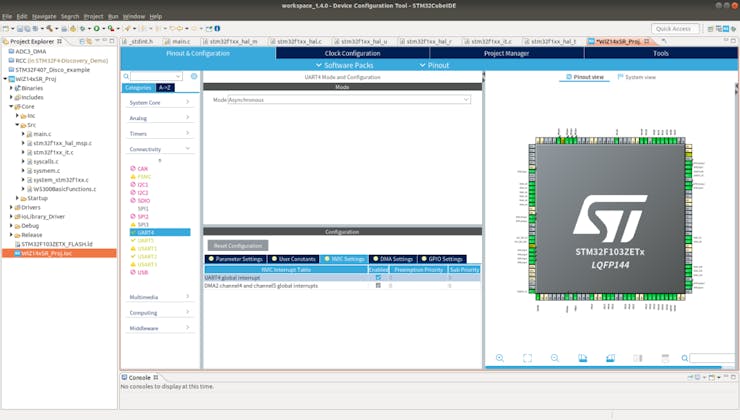The width and height of the screenshot is (740, 420).
Task: Select the SPI1 peripheral
Action: click(x=143, y=208)
